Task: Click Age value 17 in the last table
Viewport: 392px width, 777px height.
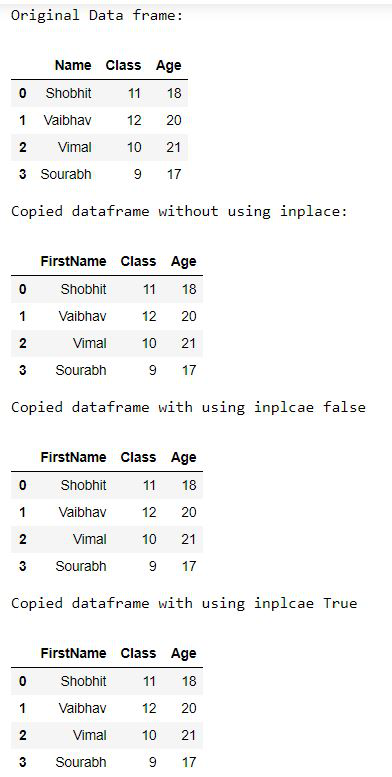Action: pos(188,762)
